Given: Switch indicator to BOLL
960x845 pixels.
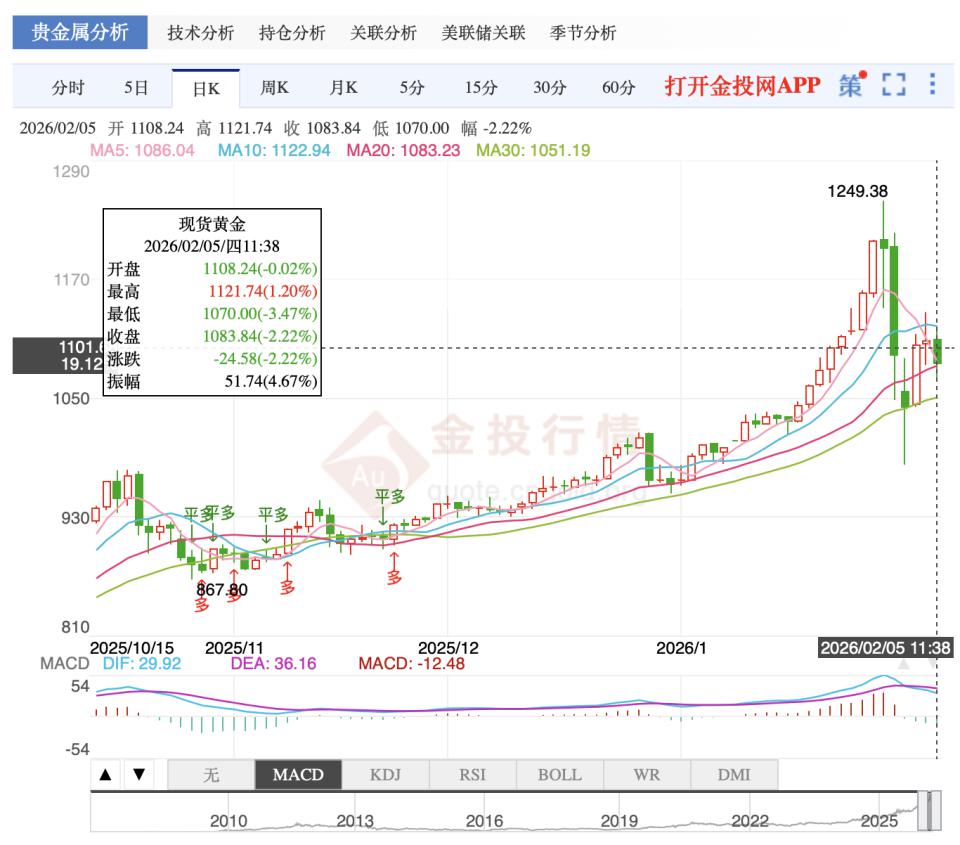Looking at the screenshot, I should [560, 775].
